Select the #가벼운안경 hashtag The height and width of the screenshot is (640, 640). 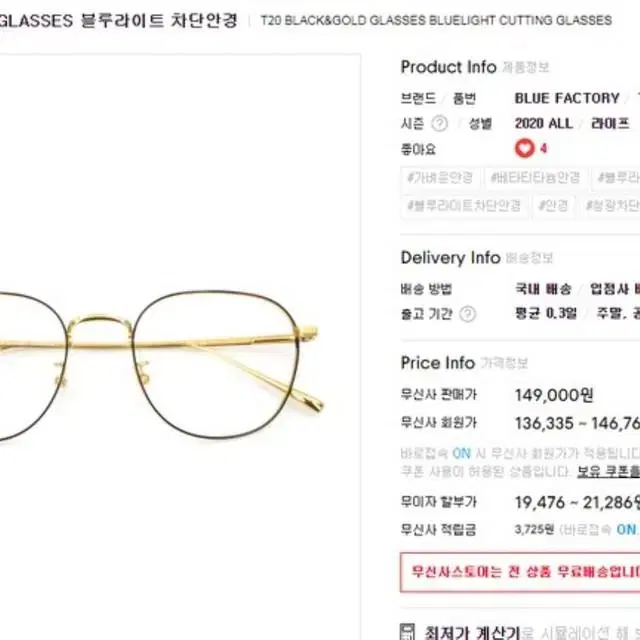pos(440,178)
